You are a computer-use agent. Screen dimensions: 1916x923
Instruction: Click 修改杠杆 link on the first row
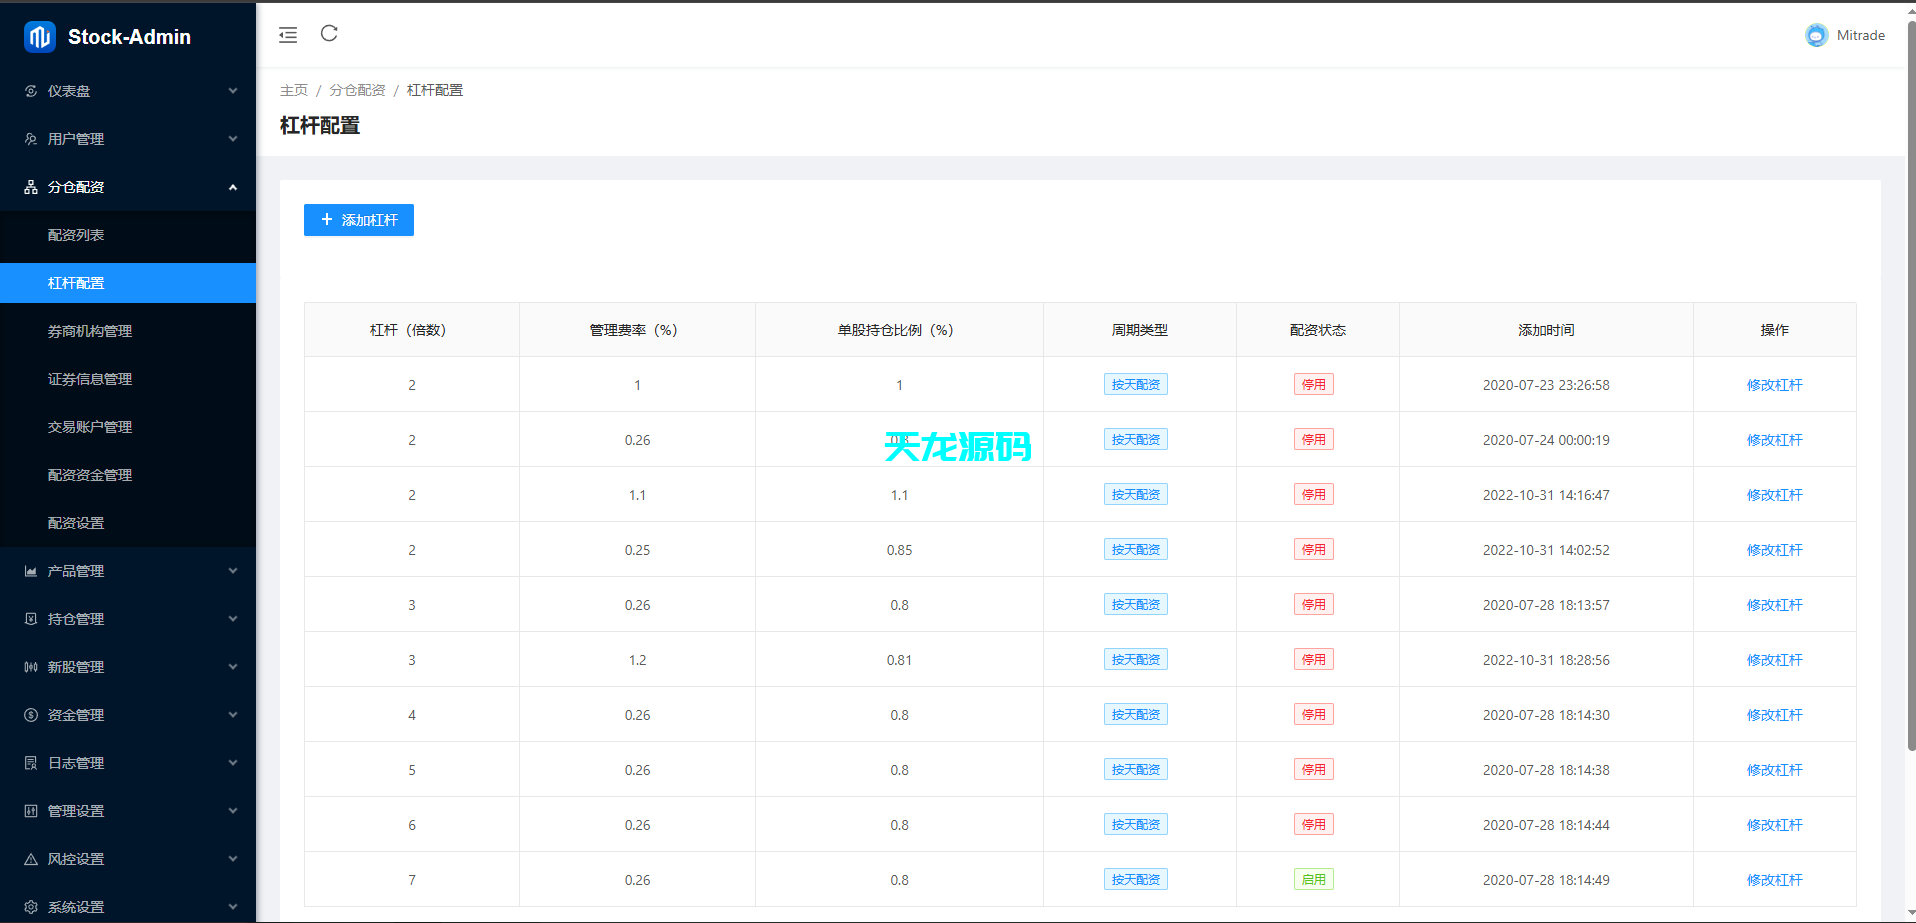(x=1774, y=384)
